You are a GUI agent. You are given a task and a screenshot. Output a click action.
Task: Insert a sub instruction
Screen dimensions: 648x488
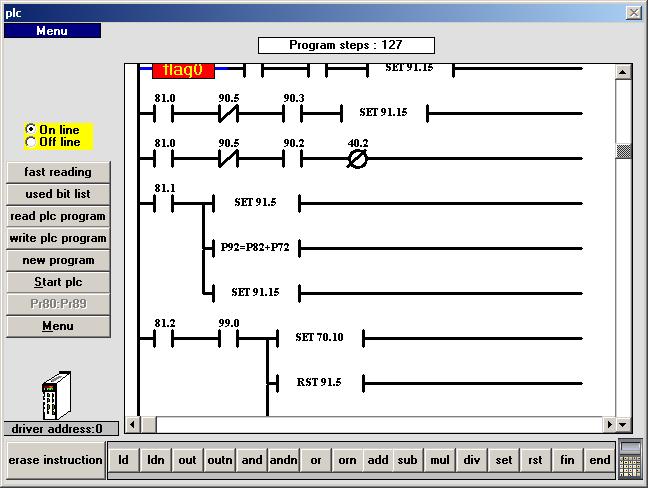(407, 460)
